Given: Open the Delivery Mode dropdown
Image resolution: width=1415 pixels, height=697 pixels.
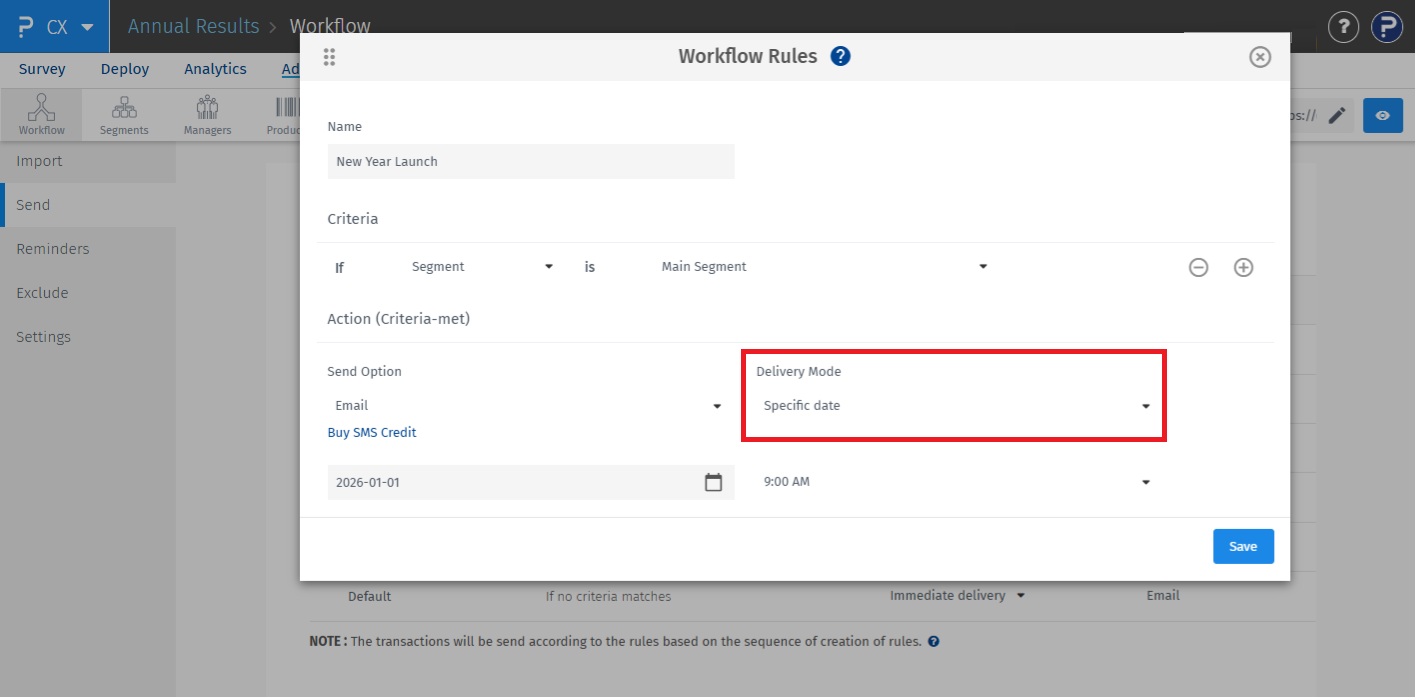Looking at the screenshot, I should (1145, 406).
